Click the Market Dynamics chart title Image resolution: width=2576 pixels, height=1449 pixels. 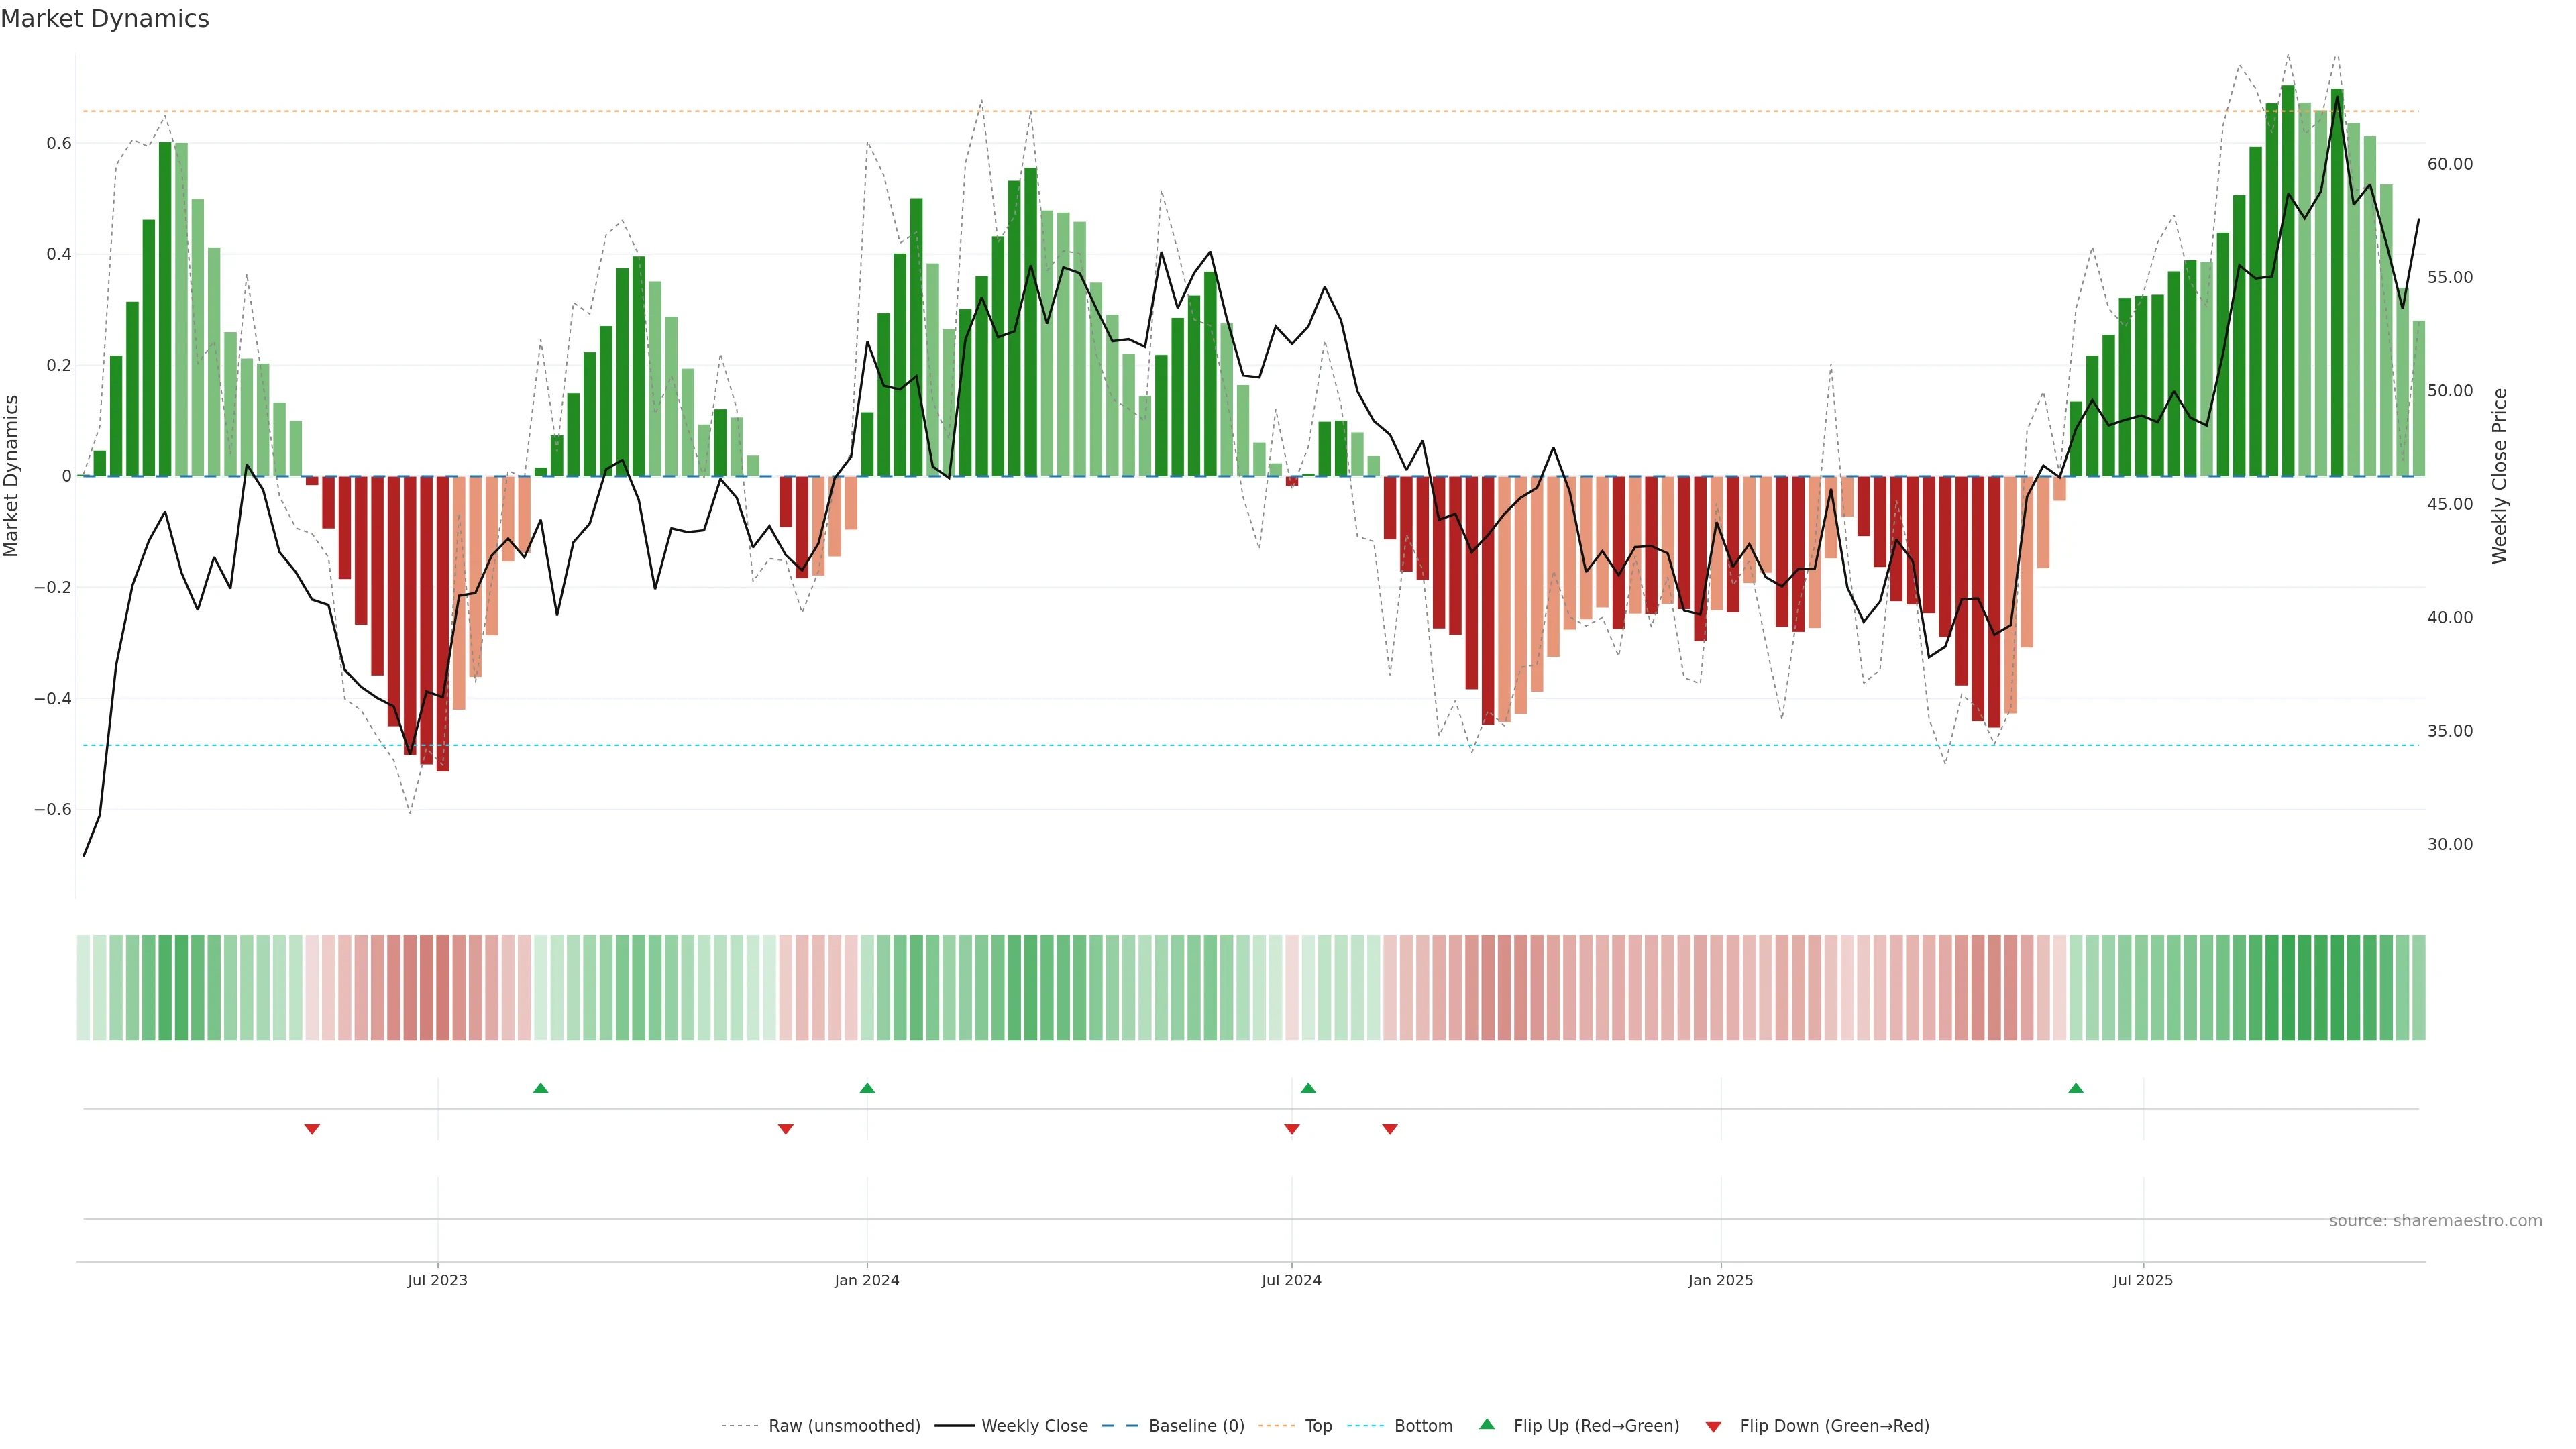(105, 19)
